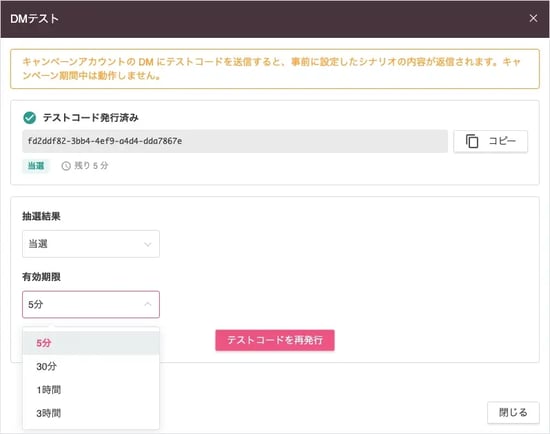550x434 pixels.
Task: Click the copy icon beside コピー
Action: point(472,141)
